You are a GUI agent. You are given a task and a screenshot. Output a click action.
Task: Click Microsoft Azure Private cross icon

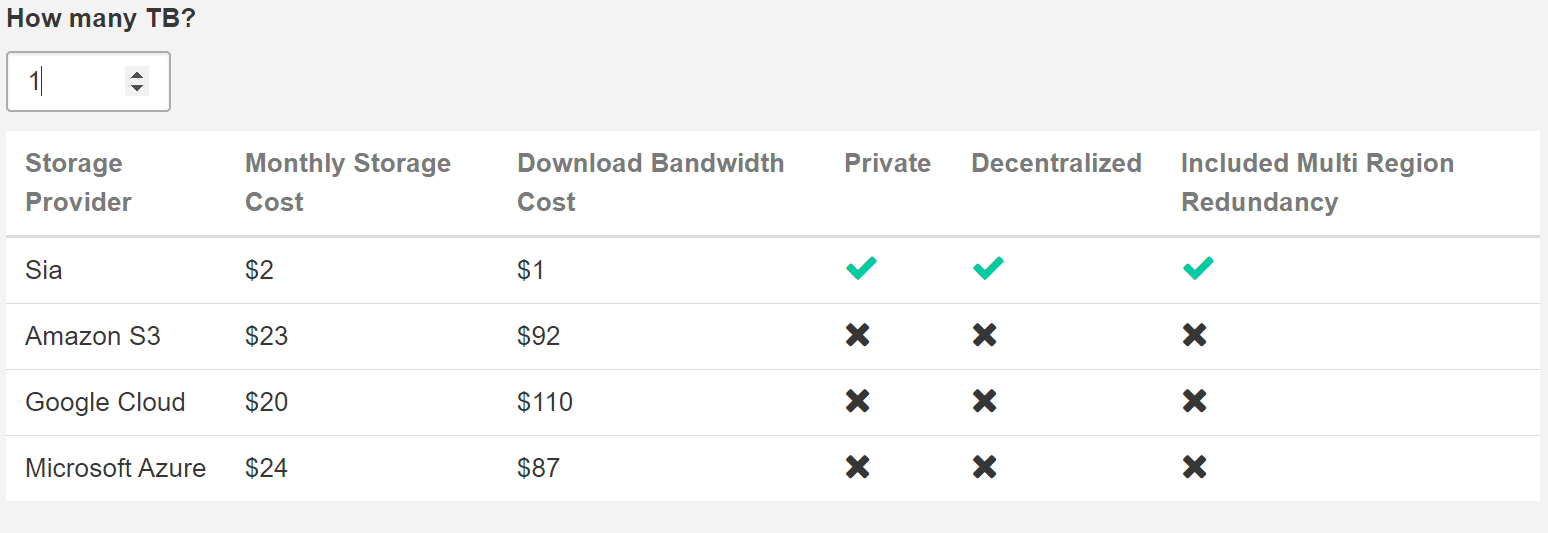click(857, 467)
